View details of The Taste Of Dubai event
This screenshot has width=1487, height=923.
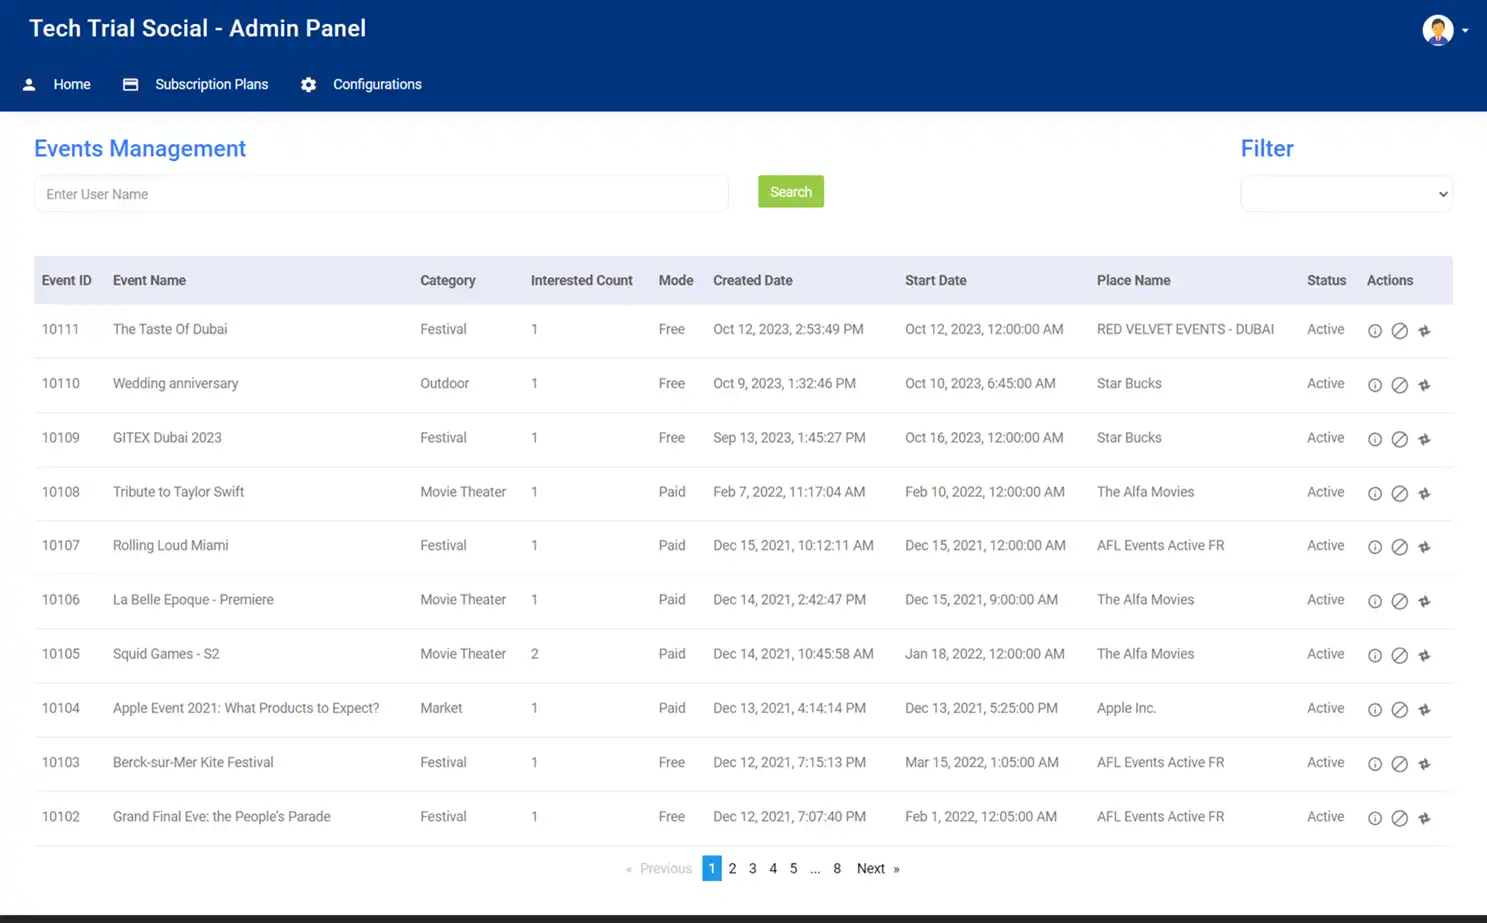[1374, 330]
